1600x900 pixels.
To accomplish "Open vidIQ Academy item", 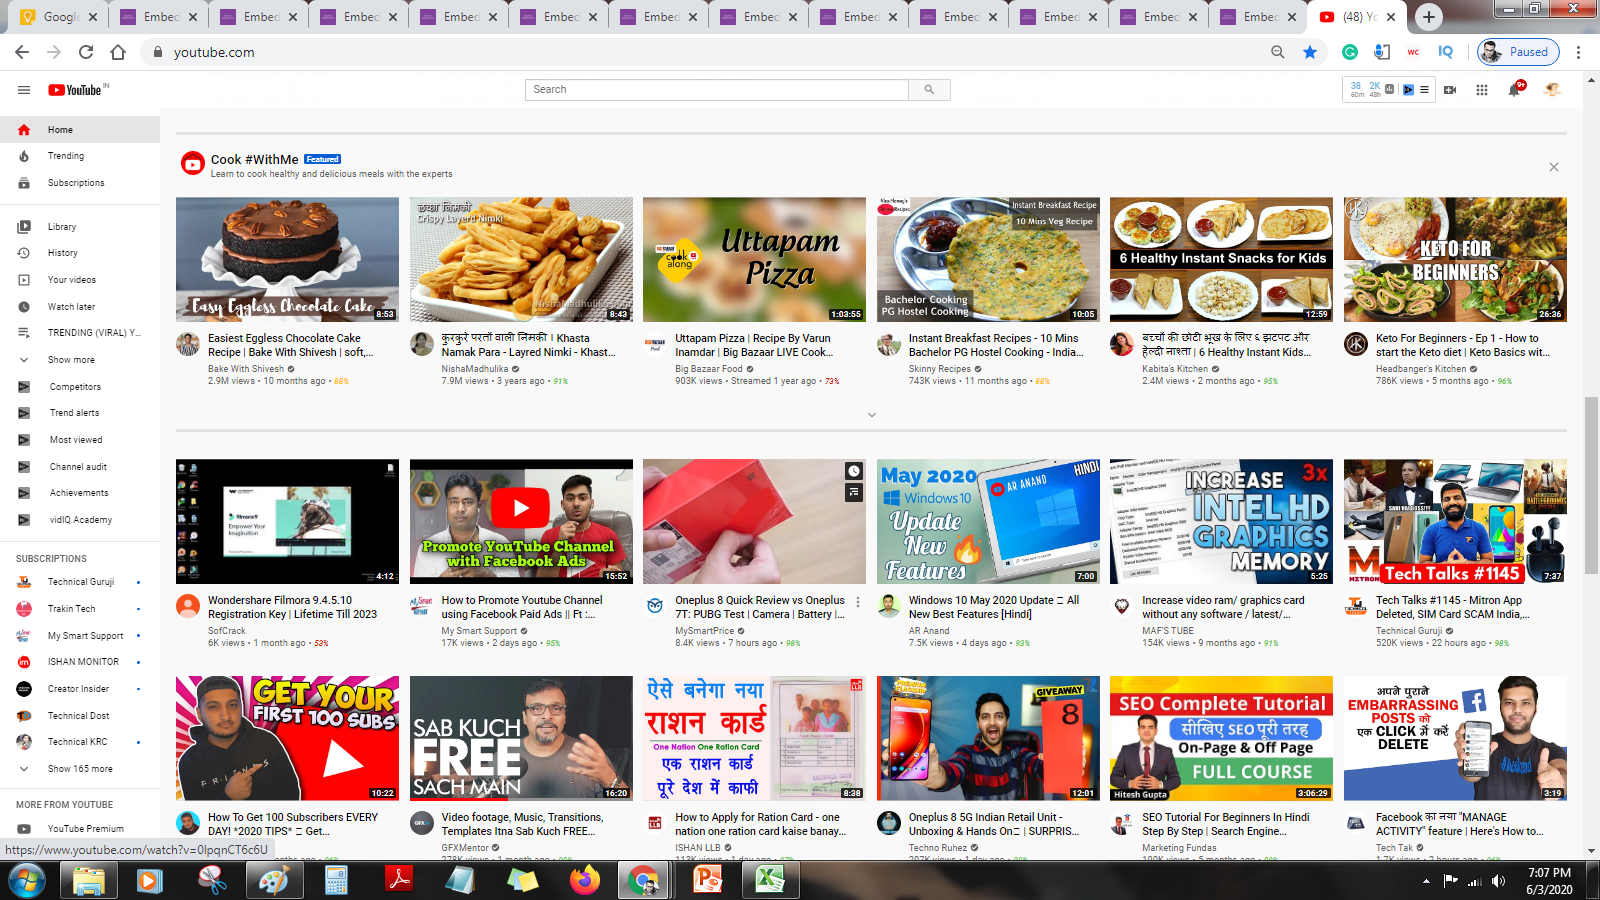I will tap(80, 520).
